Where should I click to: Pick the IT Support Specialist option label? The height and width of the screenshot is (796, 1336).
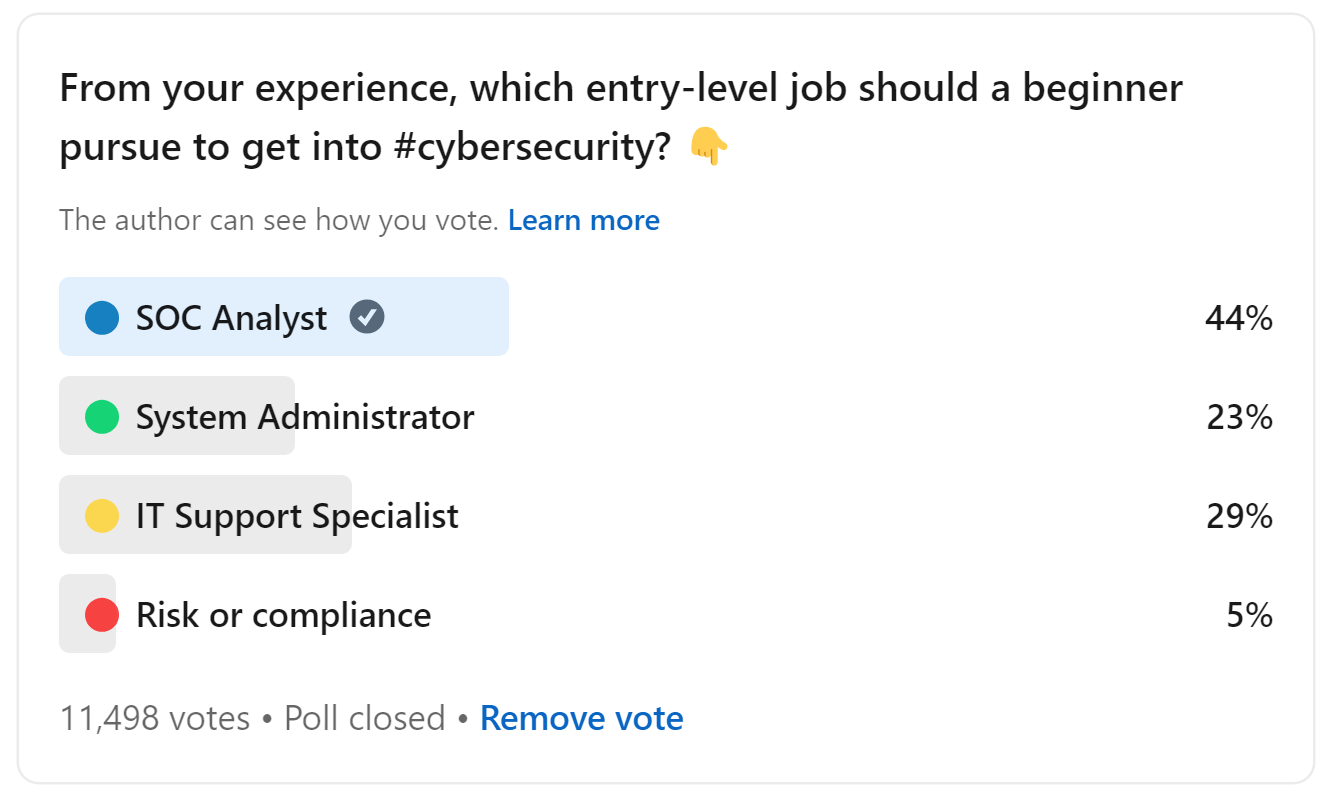297,516
